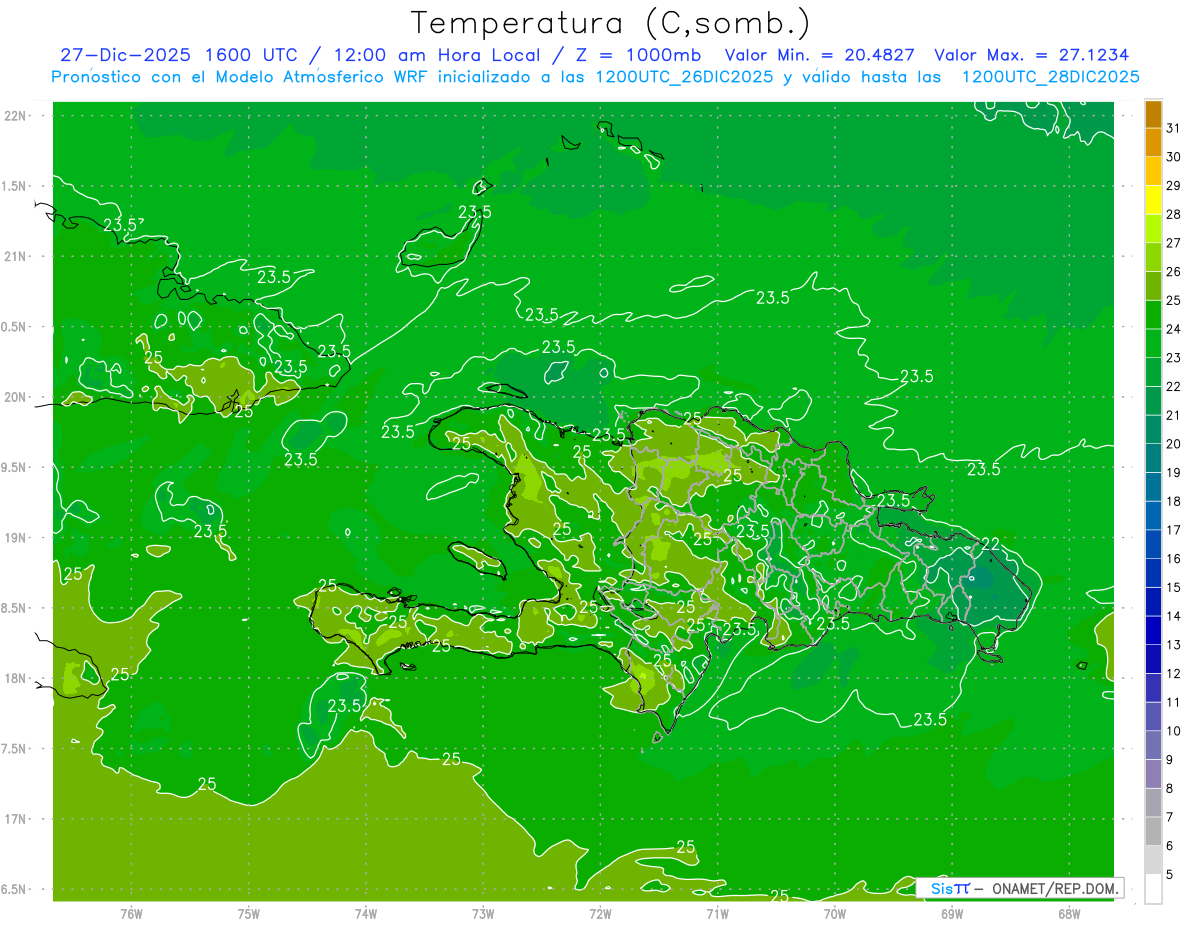Click the purple swatch between 9 and 10
This screenshot has width=1200, height=927.
coord(1153,746)
